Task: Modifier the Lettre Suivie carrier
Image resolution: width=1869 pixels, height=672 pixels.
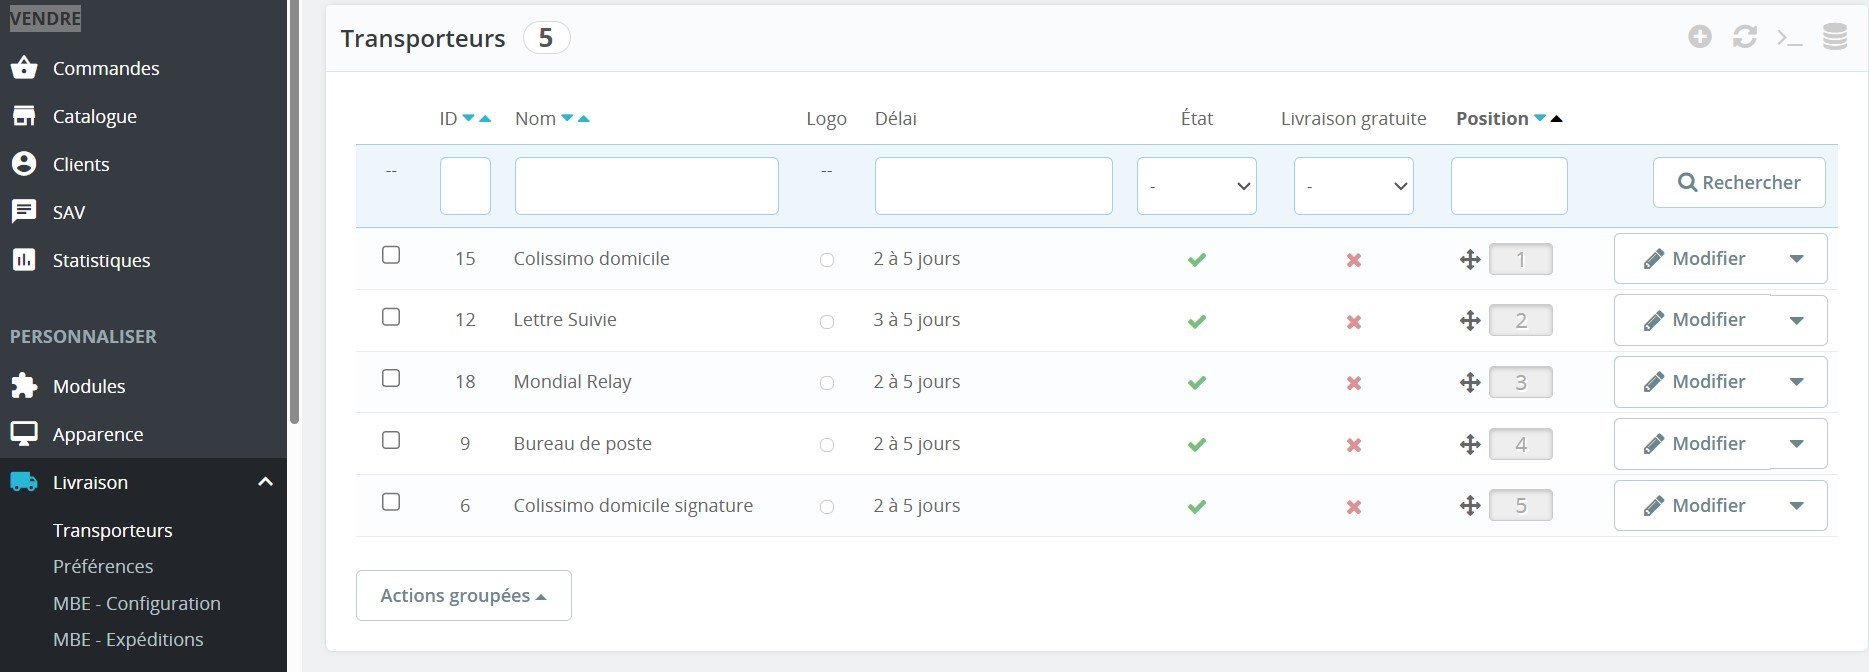Action: coord(1693,320)
